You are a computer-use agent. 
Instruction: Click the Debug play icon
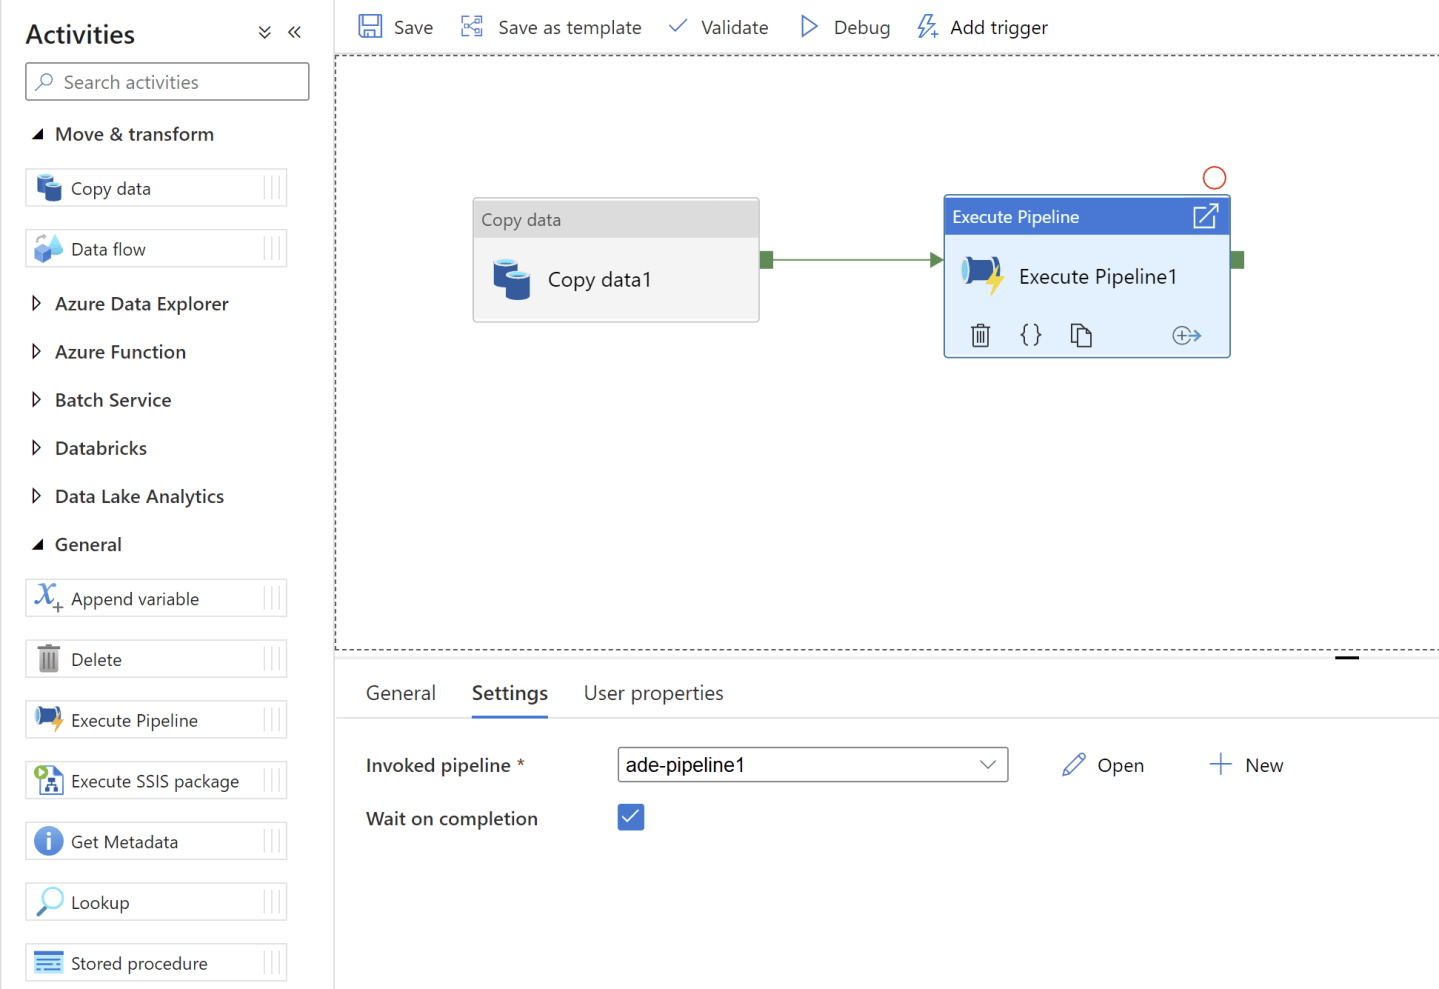pos(809,26)
